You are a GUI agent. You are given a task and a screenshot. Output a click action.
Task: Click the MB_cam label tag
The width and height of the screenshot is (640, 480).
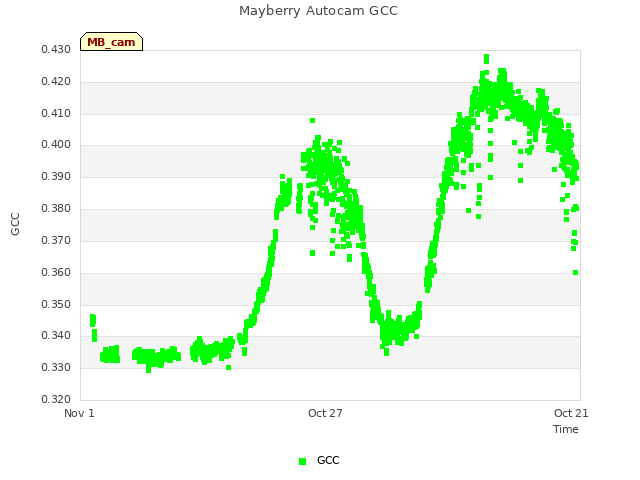point(111,42)
